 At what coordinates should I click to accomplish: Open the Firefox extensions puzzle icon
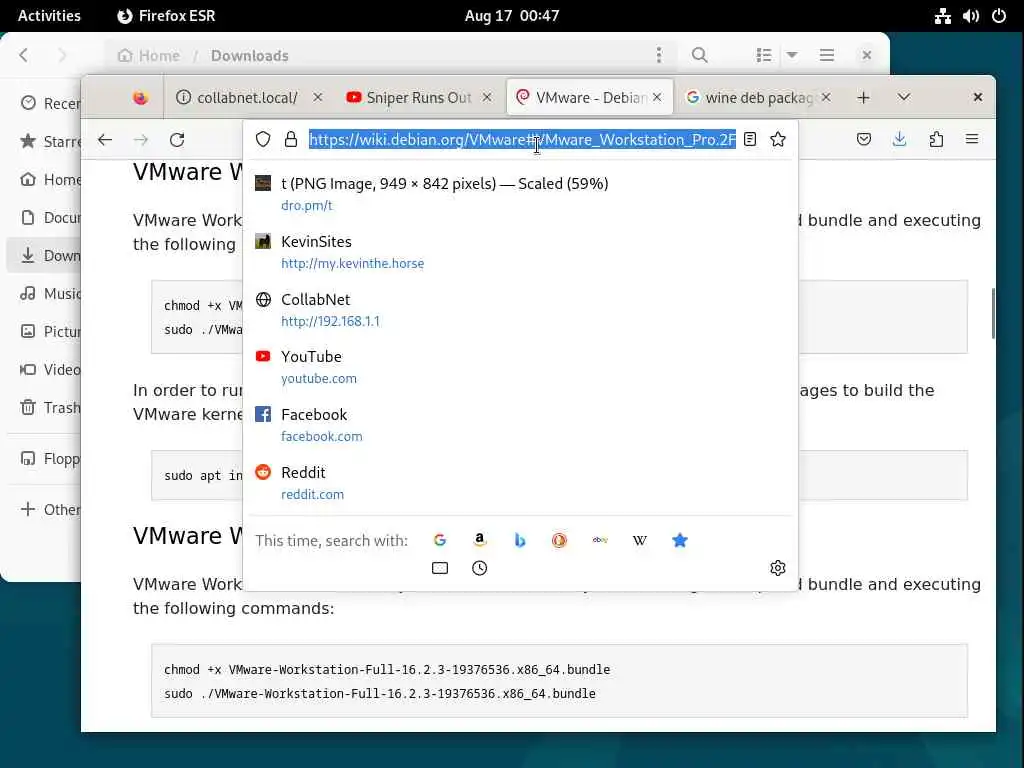[x=936, y=139]
